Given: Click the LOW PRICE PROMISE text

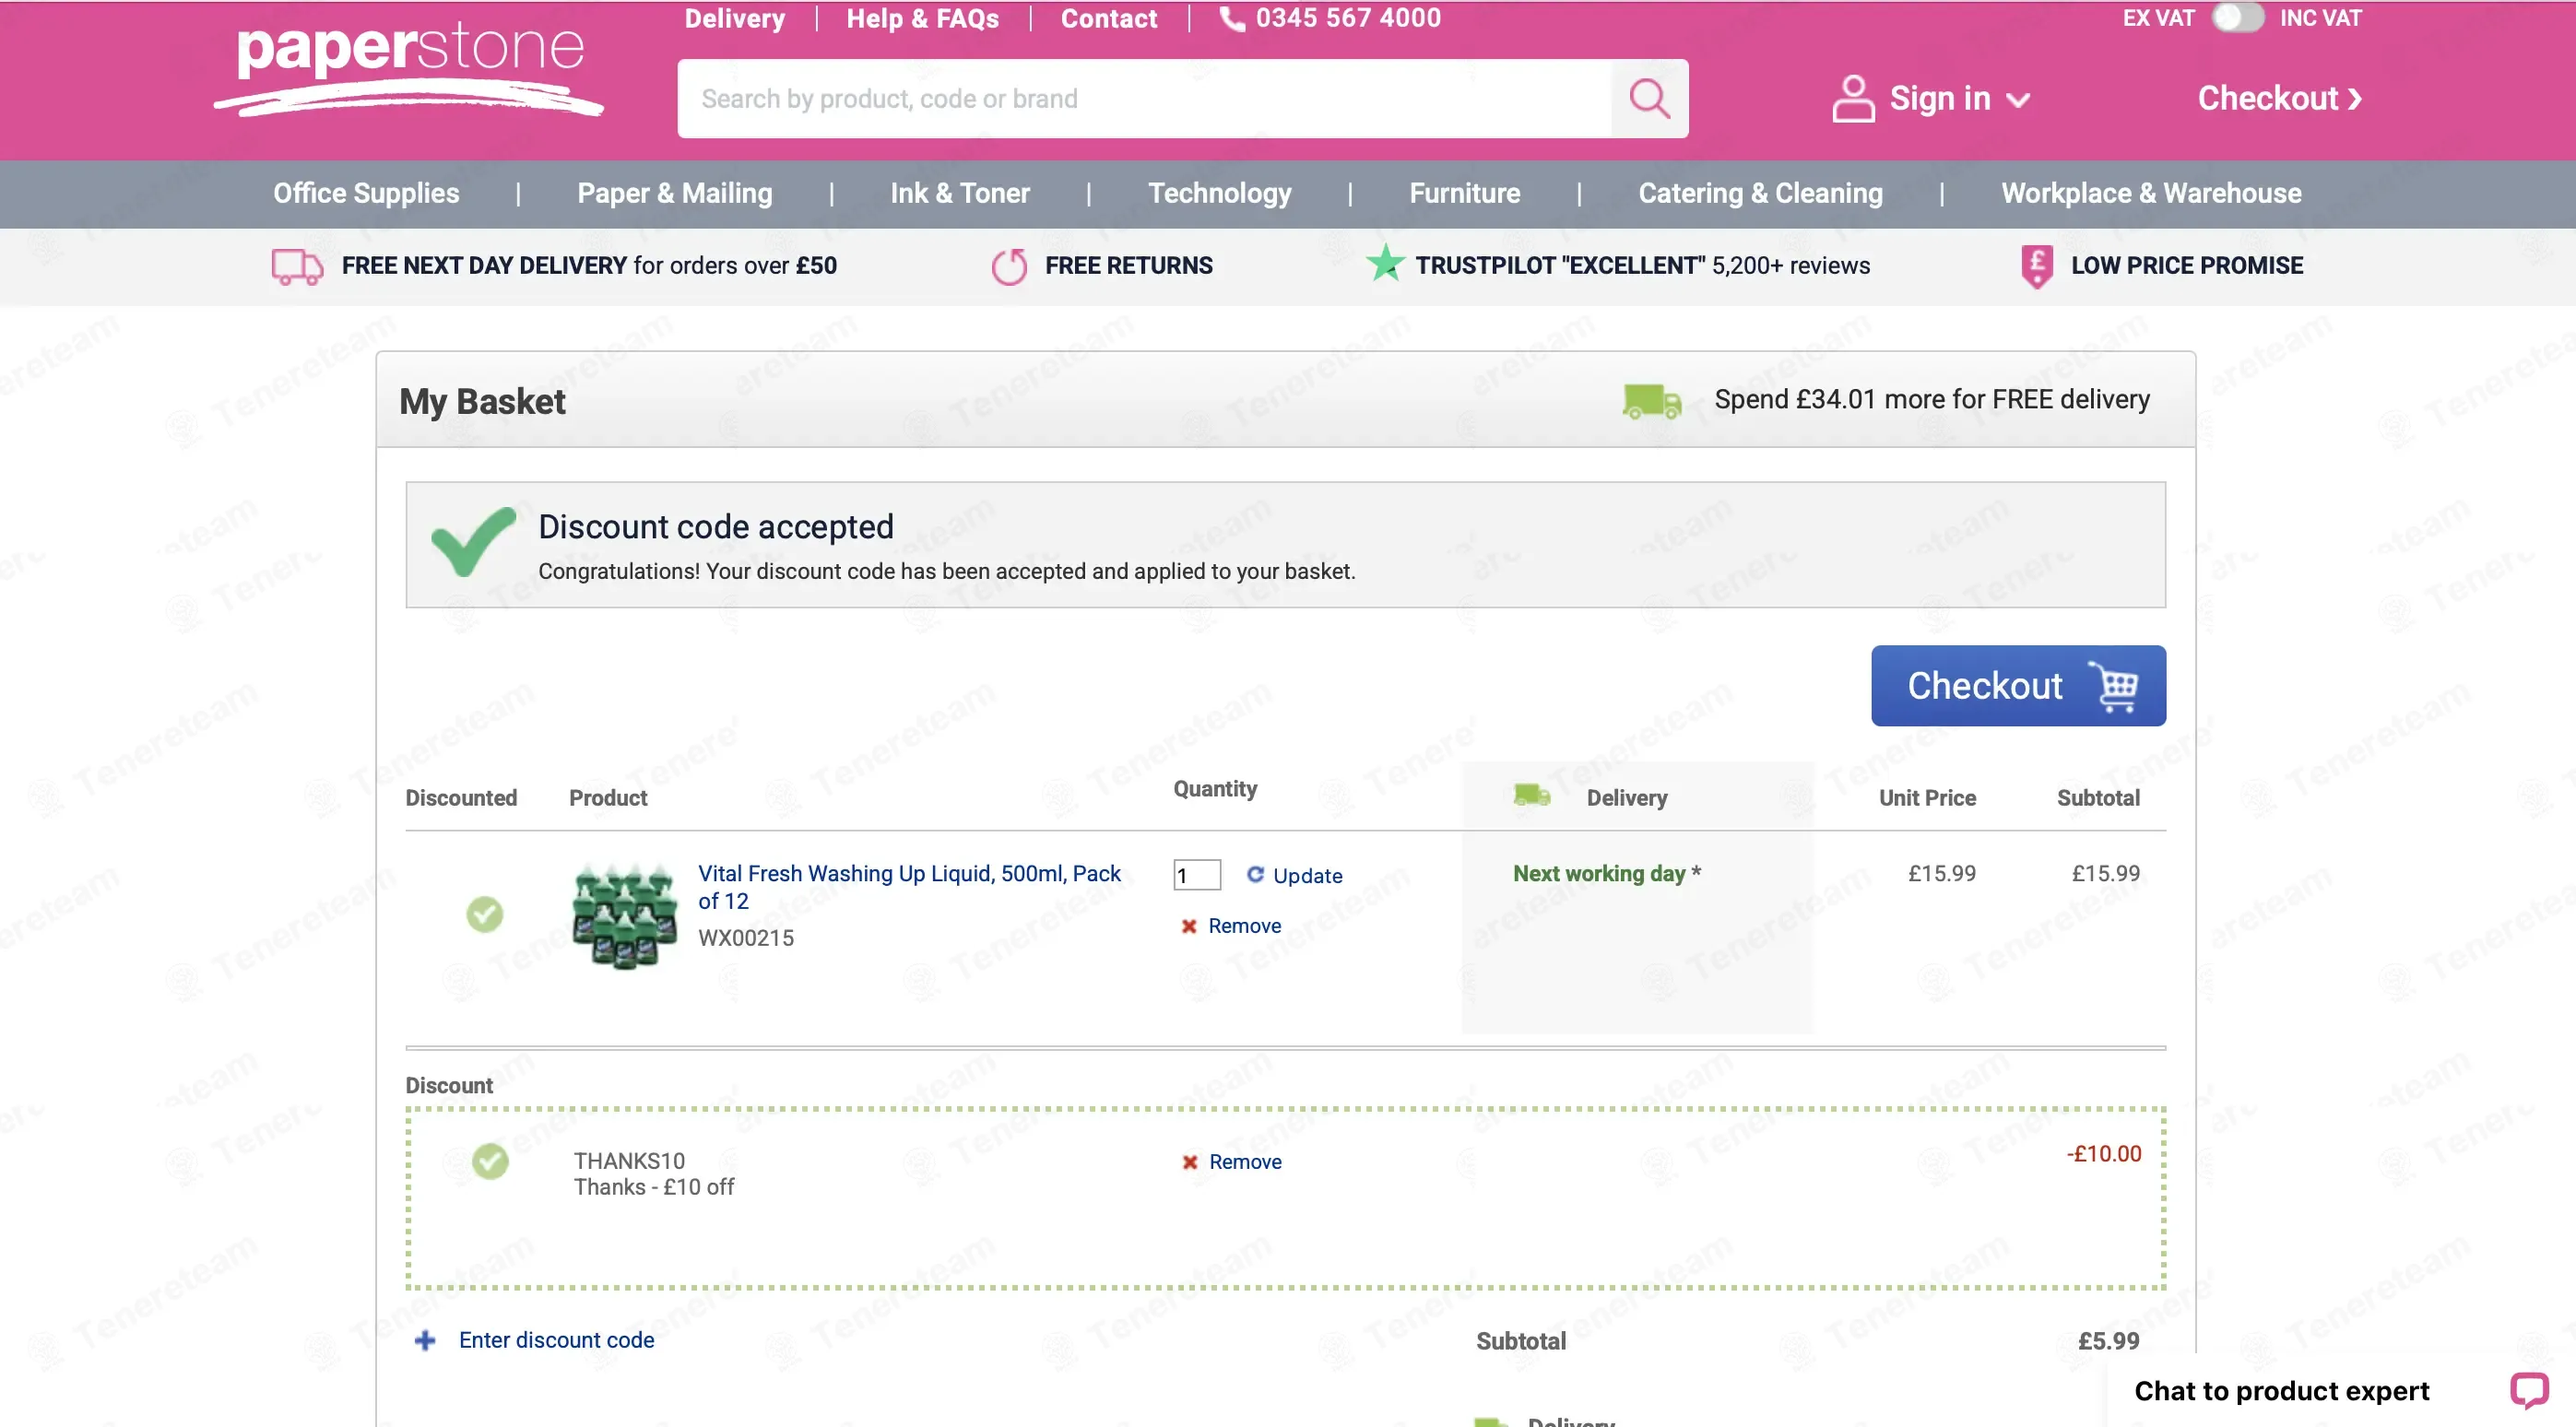Looking at the screenshot, I should point(2187,266).
